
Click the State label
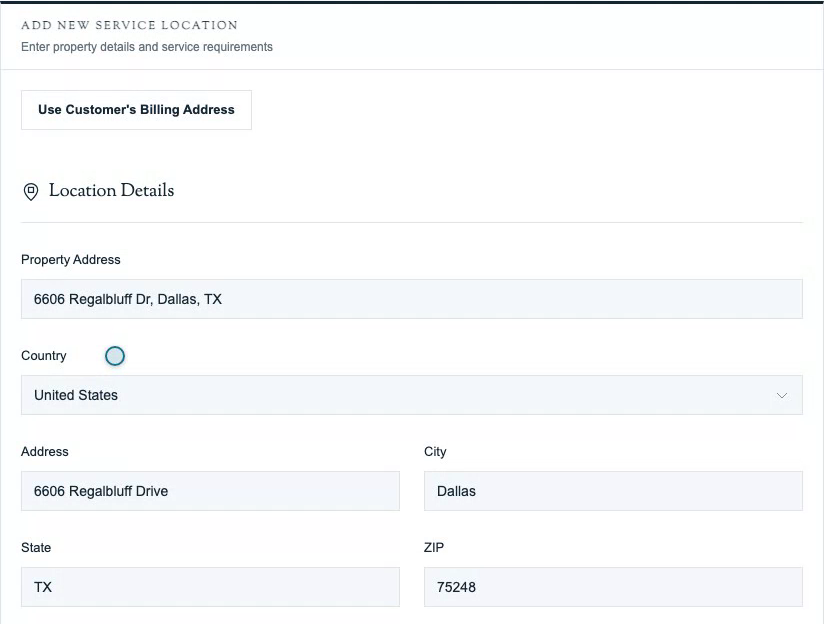[36, 547]
